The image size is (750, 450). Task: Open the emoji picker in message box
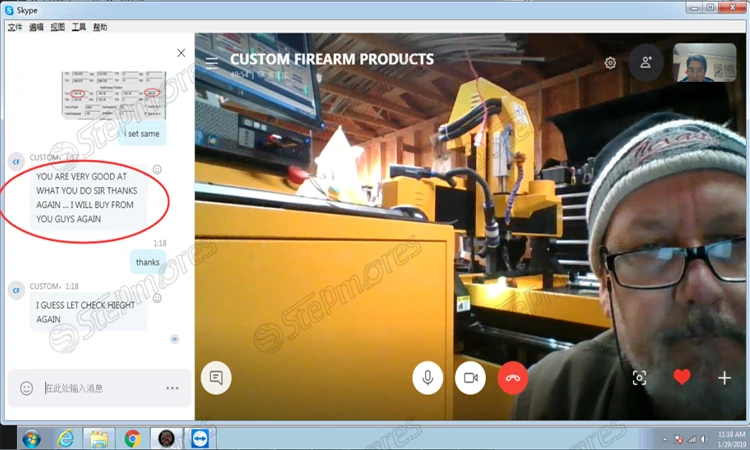[x=27, y=388]
